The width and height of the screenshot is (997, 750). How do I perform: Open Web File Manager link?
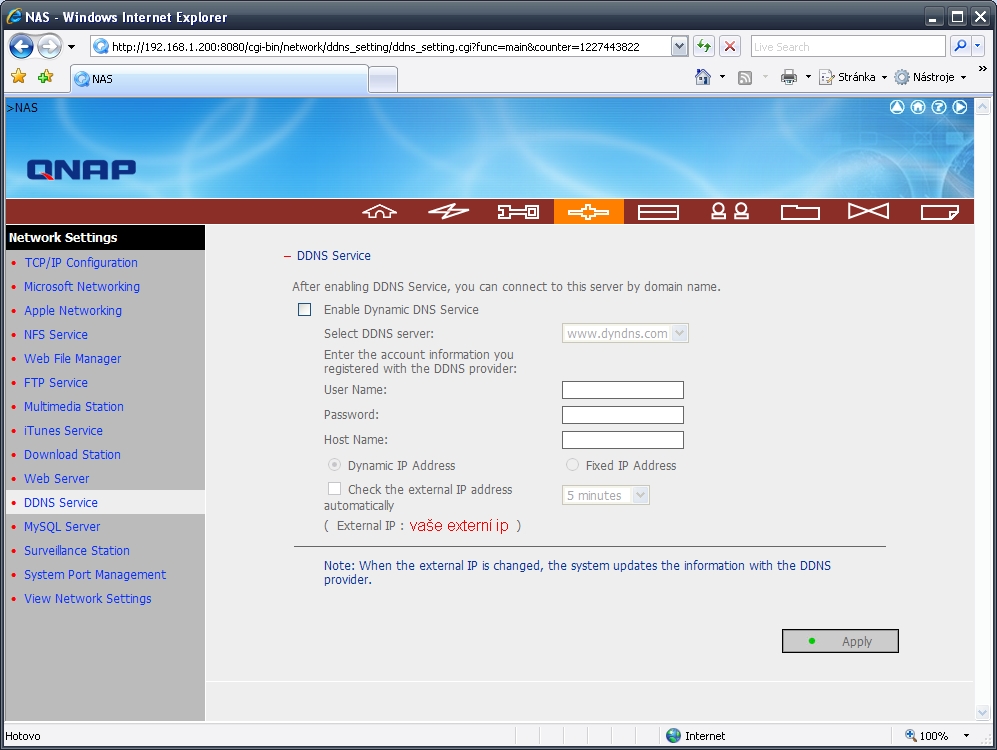[72, 358]
